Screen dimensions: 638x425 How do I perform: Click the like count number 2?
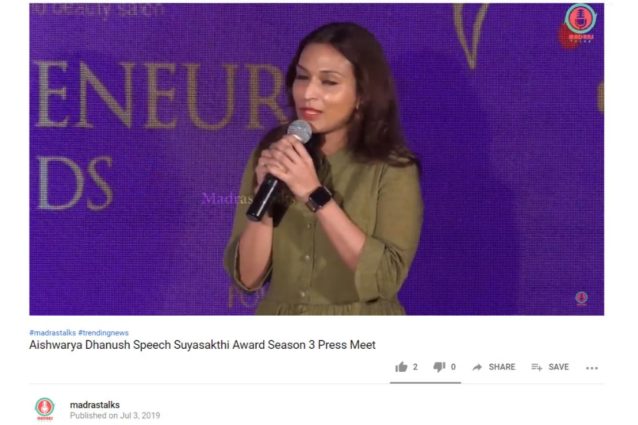coord(415,367)
